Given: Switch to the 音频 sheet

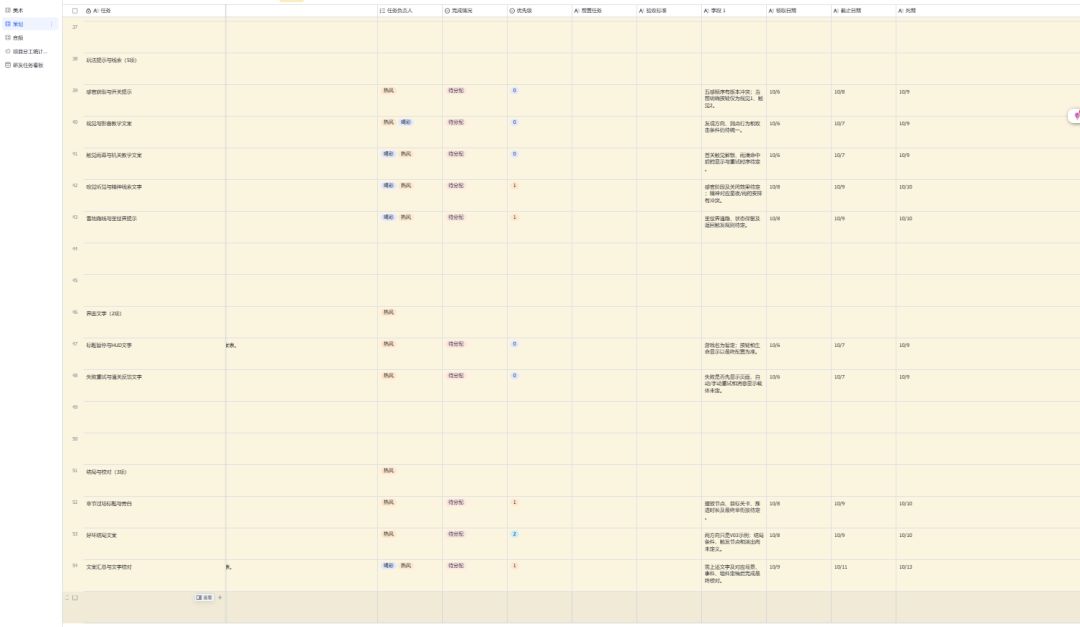Looking at the screenshot, I should (x=18, y=38).
